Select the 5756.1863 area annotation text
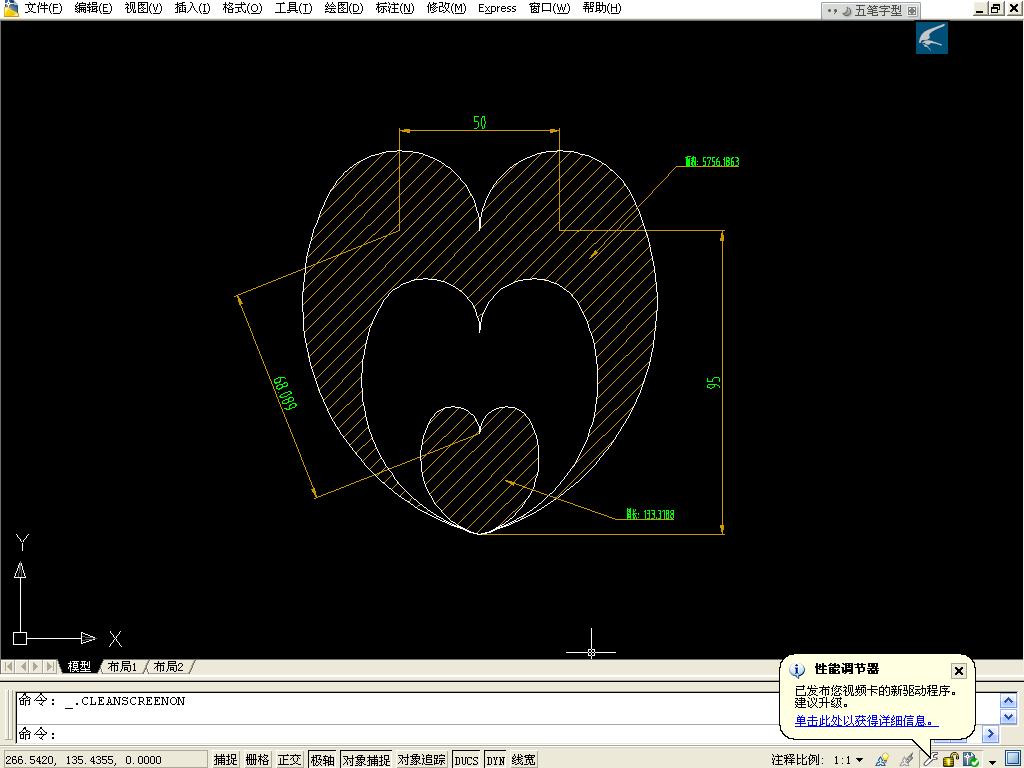Image resolution: width=1024 pixels, height=768 pixels. 712,161
